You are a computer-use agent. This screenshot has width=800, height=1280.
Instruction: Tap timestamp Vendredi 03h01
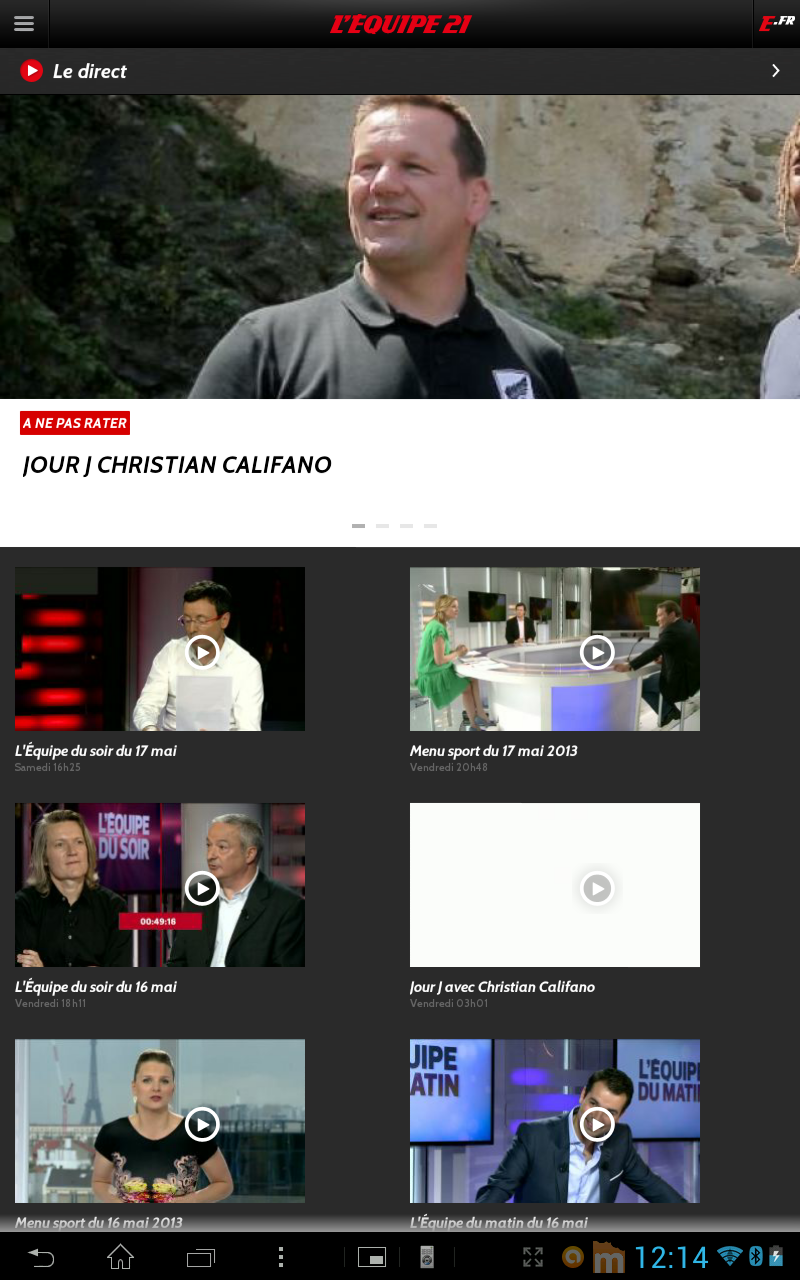[x=449, y=1004]
